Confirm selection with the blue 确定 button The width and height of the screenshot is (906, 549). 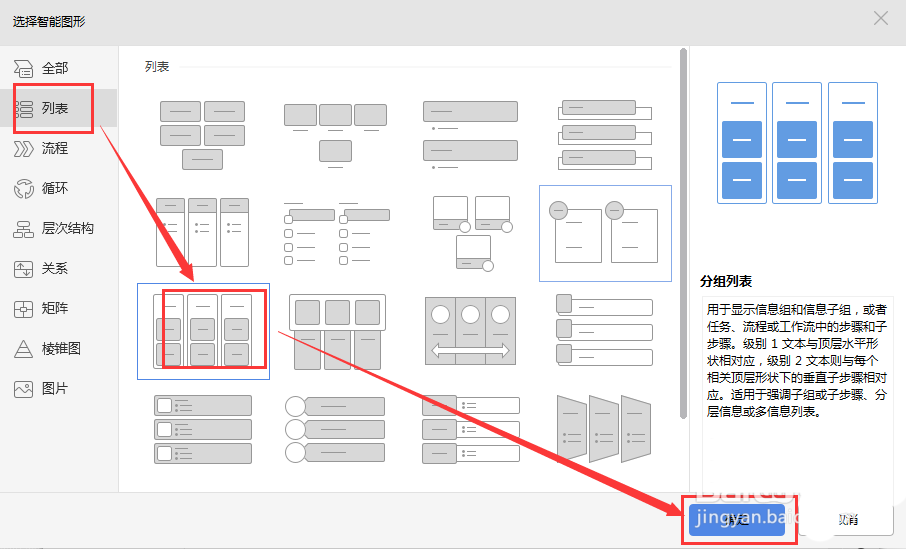[x=737, y=520]
